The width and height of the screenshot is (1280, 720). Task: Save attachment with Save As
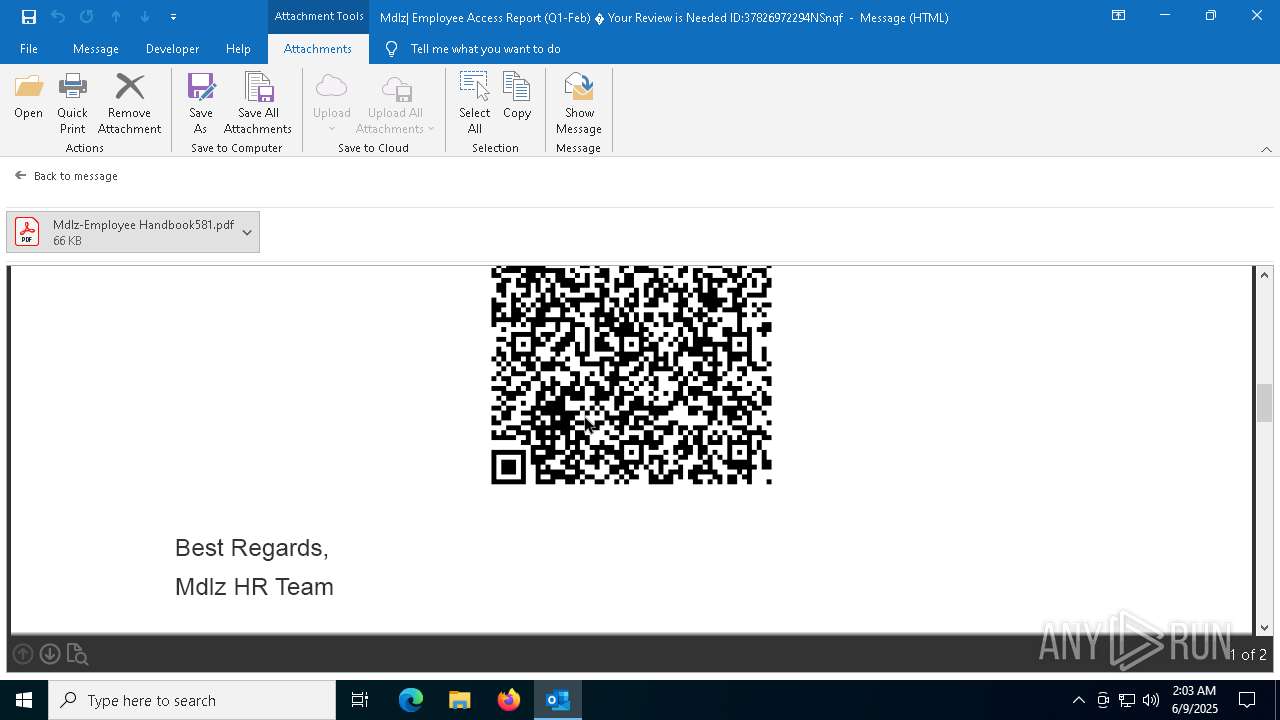tap(200, 103)
